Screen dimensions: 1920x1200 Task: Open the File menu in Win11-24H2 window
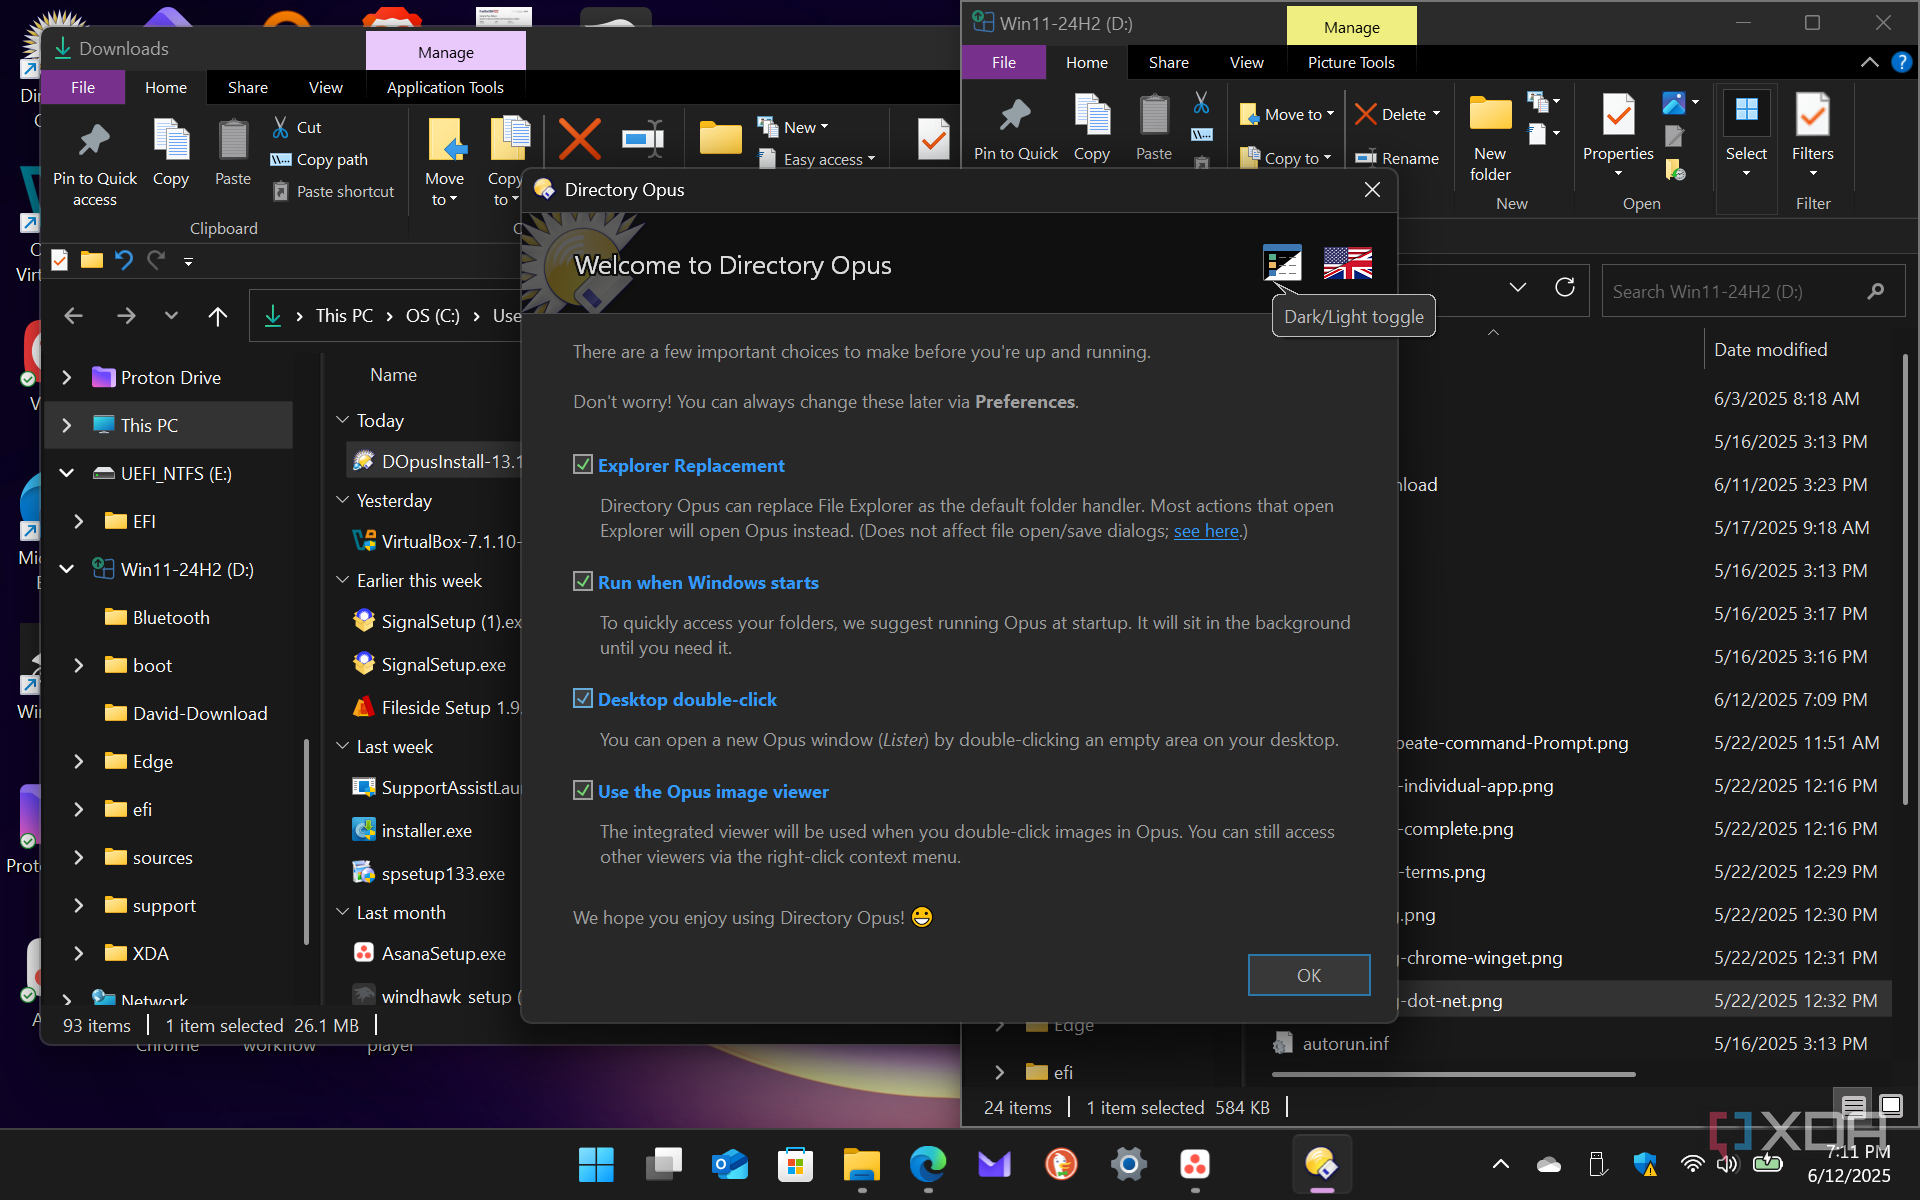[1004, 62]
